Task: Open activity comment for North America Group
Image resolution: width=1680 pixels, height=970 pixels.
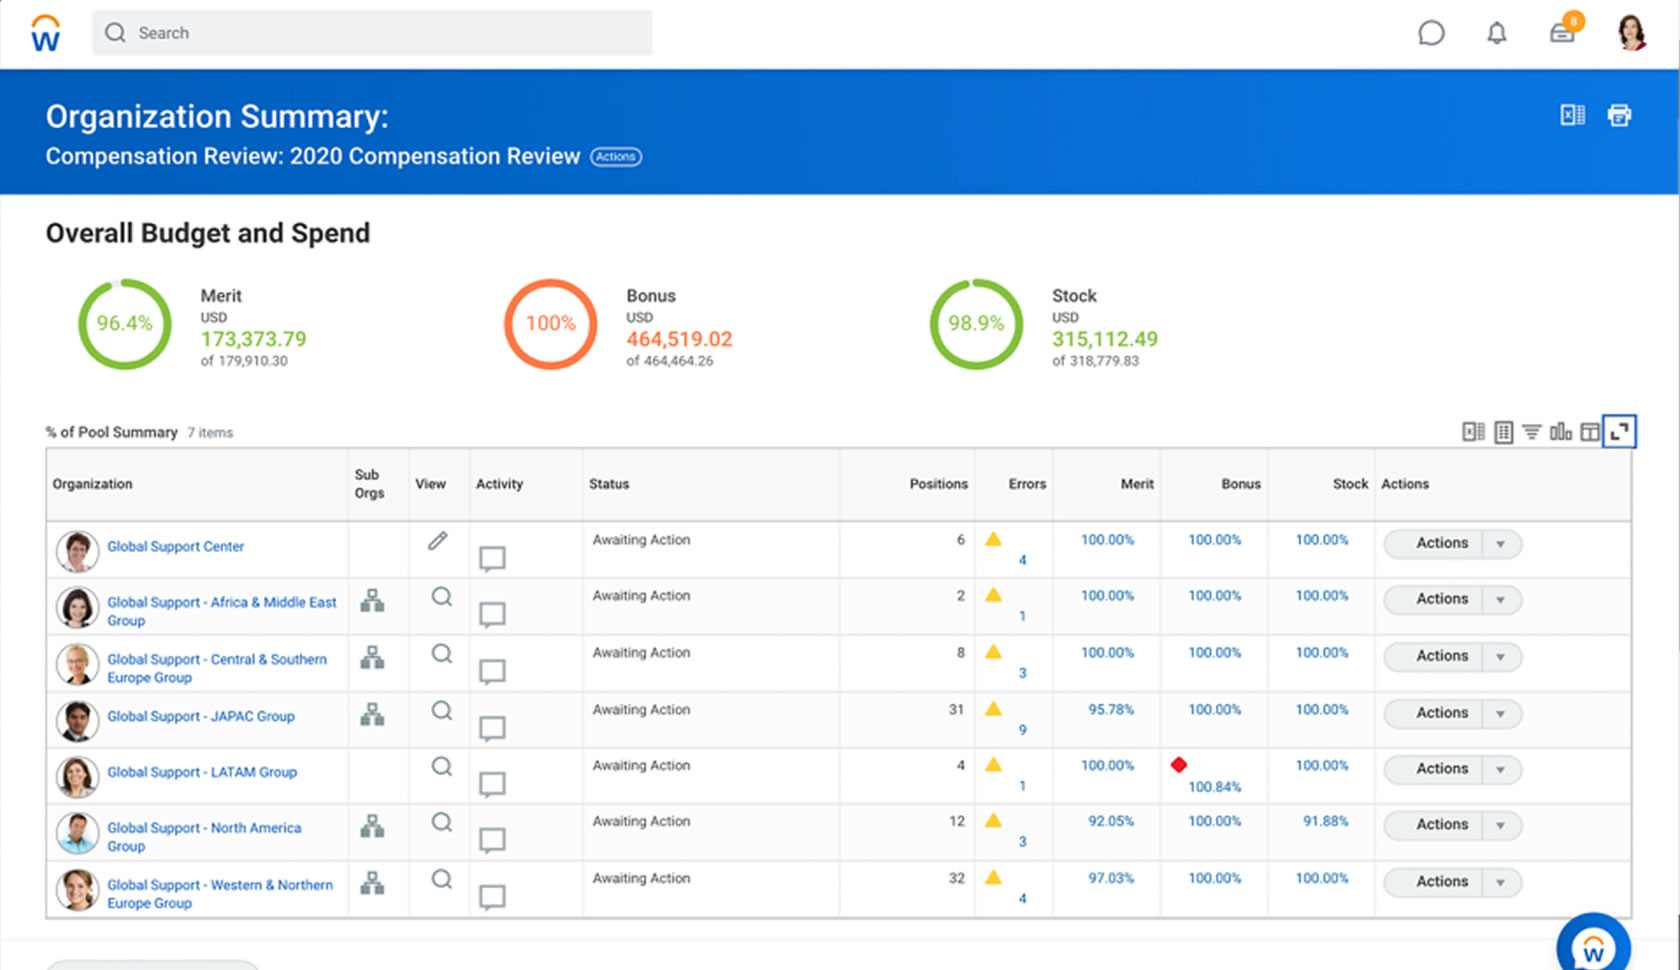Action: [492, 841]
